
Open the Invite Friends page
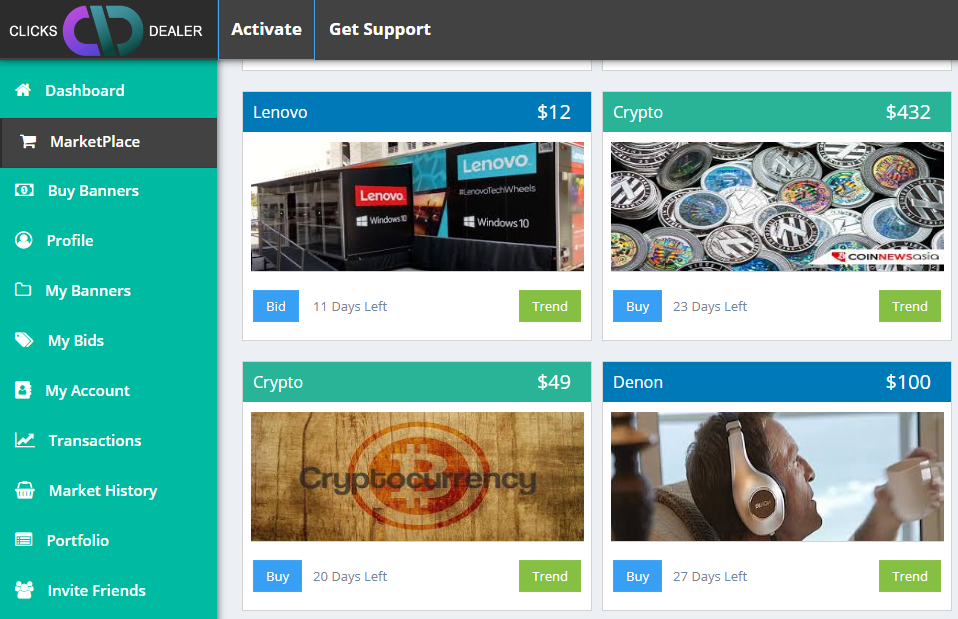108,590
